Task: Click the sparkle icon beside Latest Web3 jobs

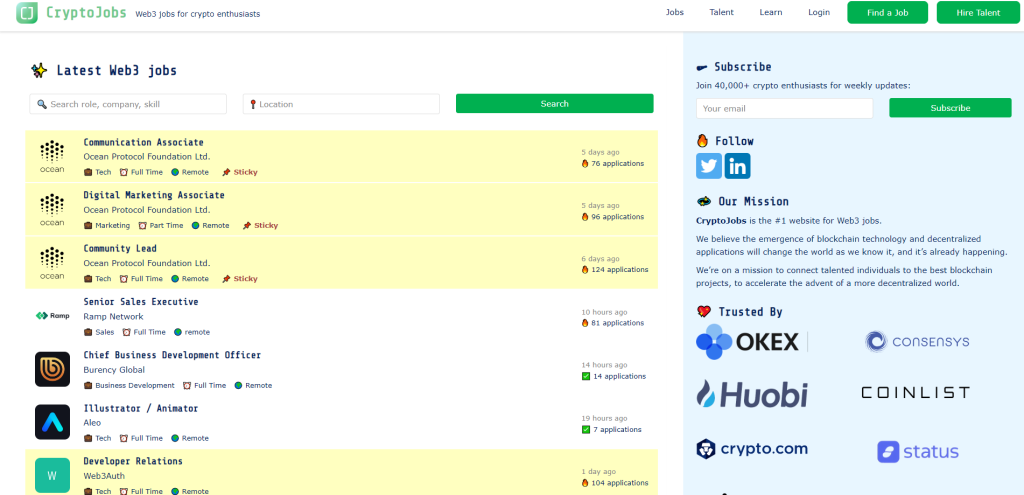Action: tap(39, 71)
